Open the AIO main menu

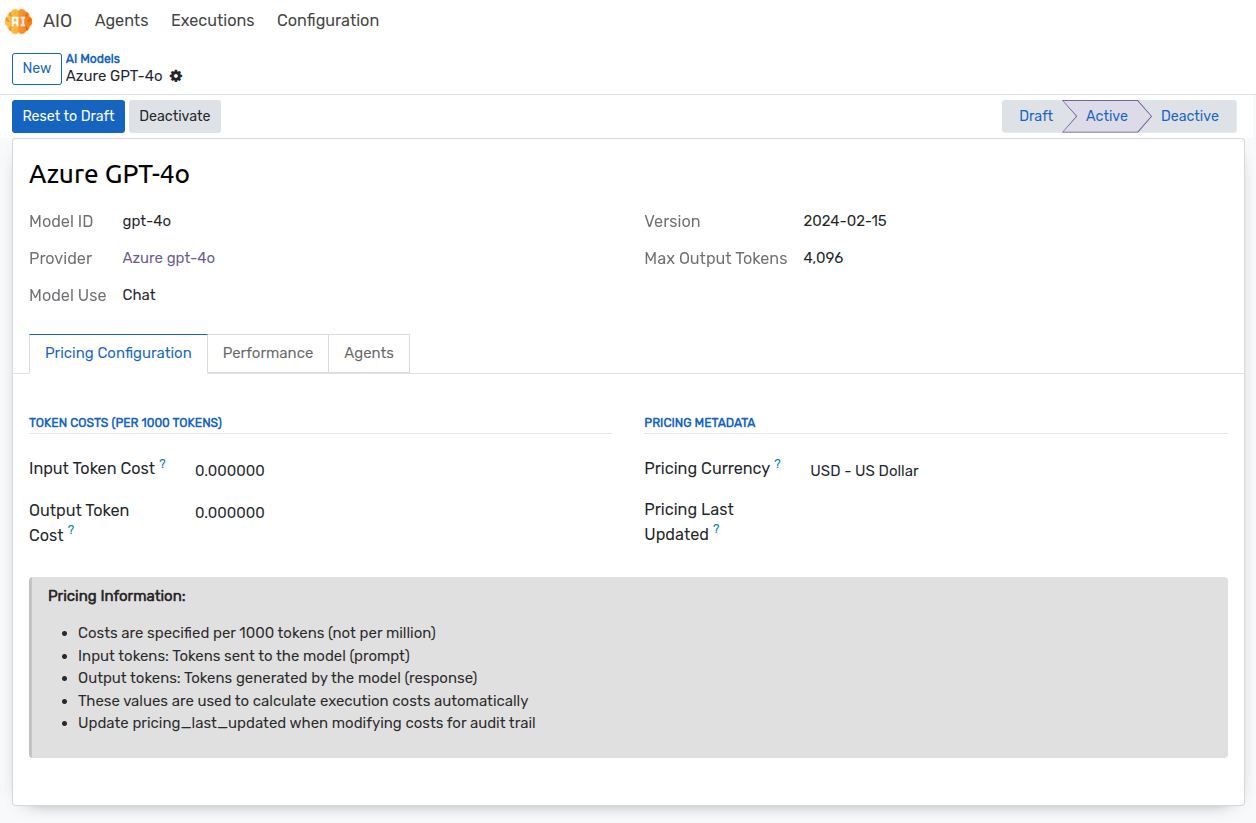58,20
